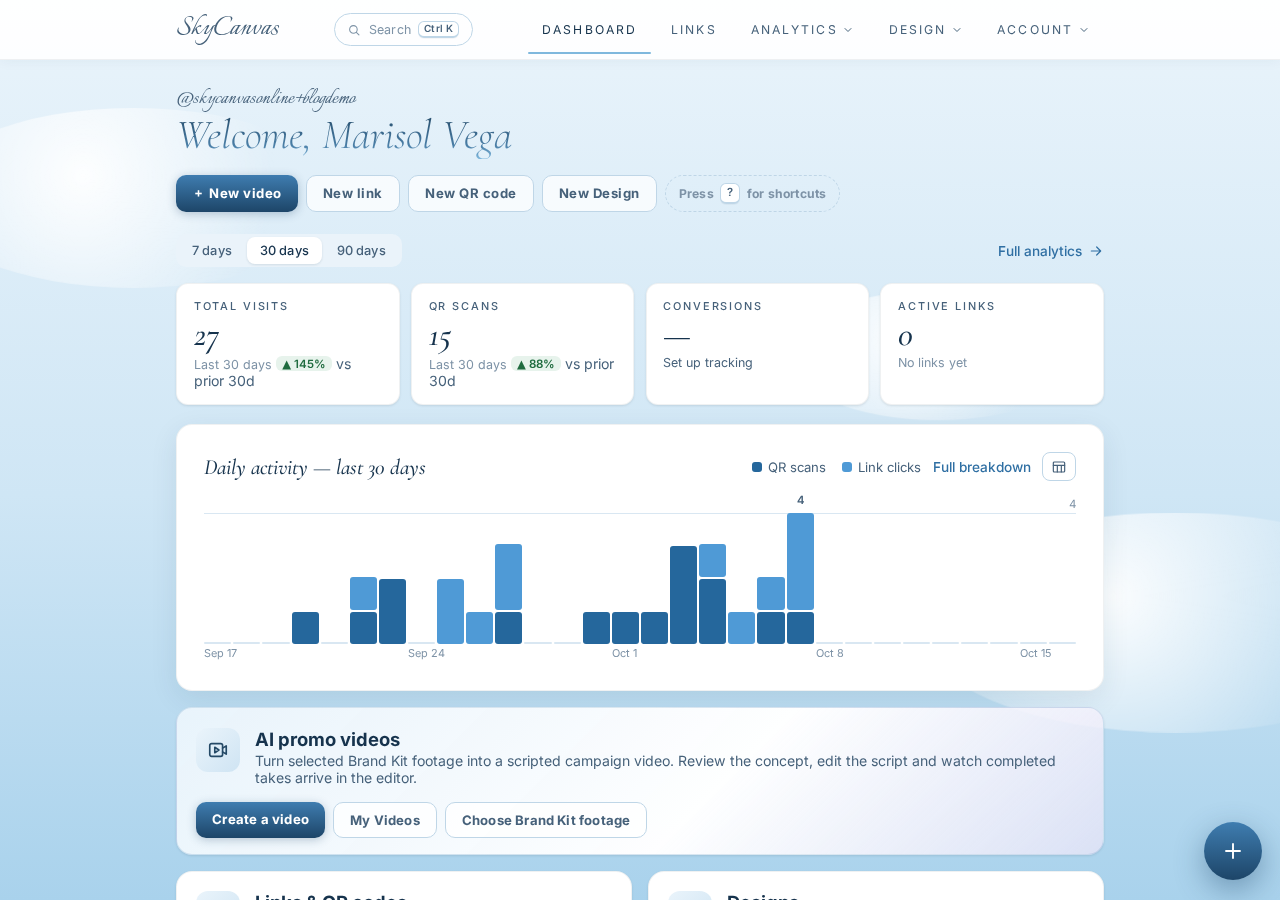Viewport: 1280px width, 900px height.
Task: Open the Full analytics link
Action: 1050,251
